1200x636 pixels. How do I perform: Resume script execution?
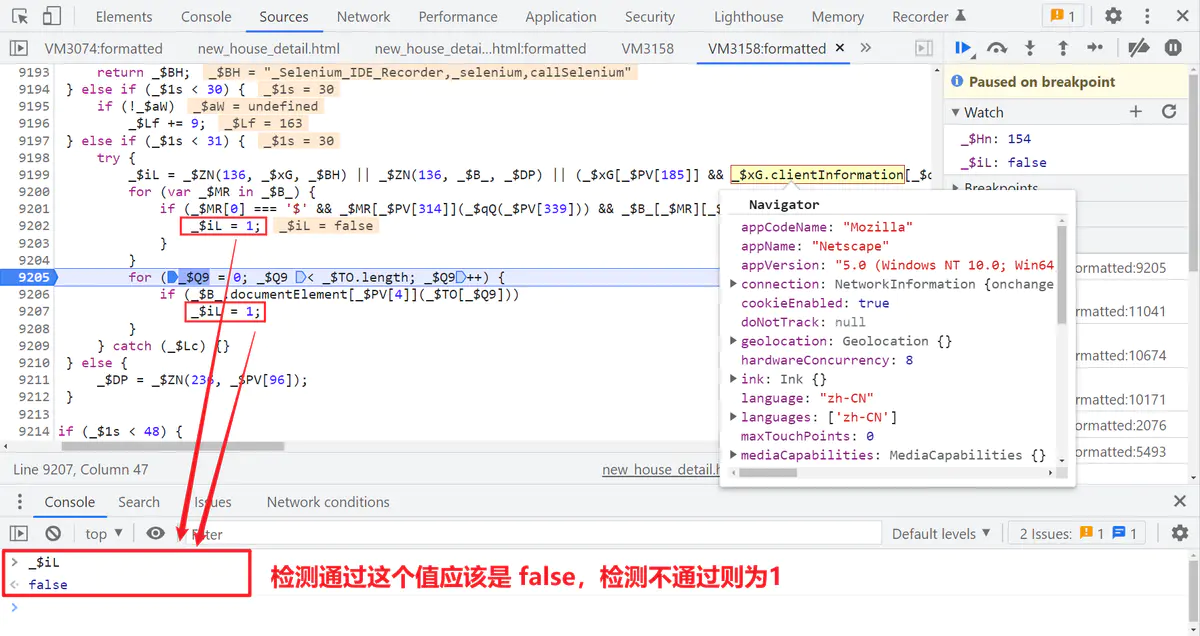[x=963, y=48]
